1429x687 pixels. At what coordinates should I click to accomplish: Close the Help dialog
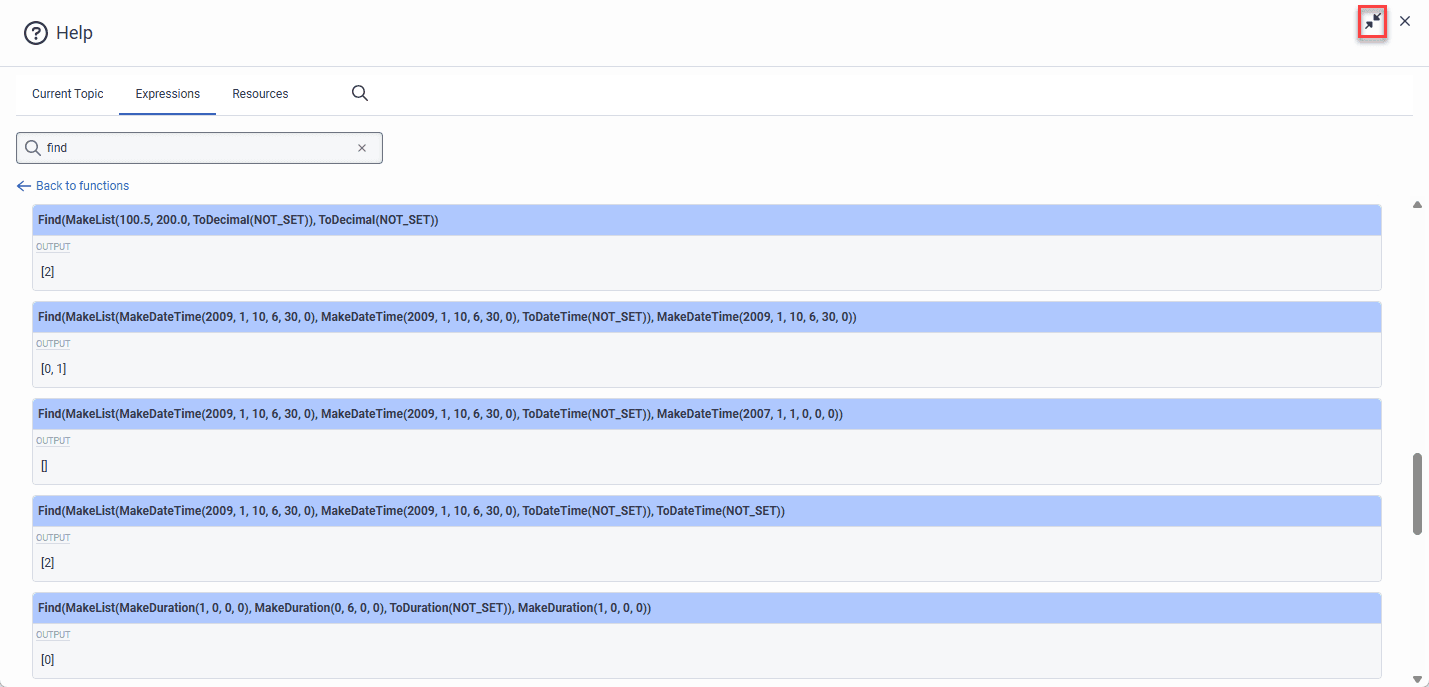(1404, 21)
